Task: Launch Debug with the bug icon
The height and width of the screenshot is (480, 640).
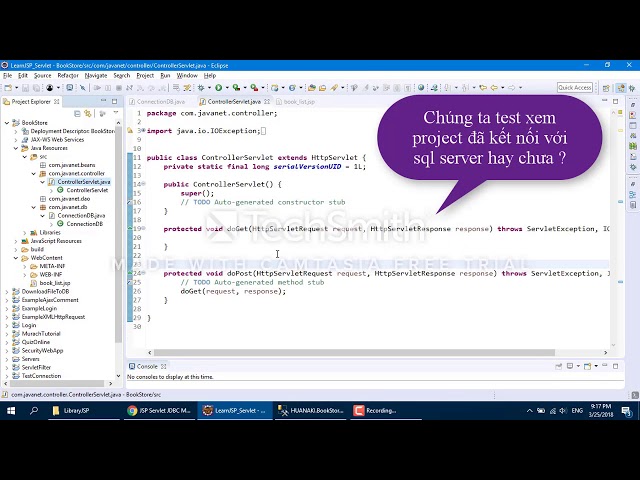Action: [201, 88]
